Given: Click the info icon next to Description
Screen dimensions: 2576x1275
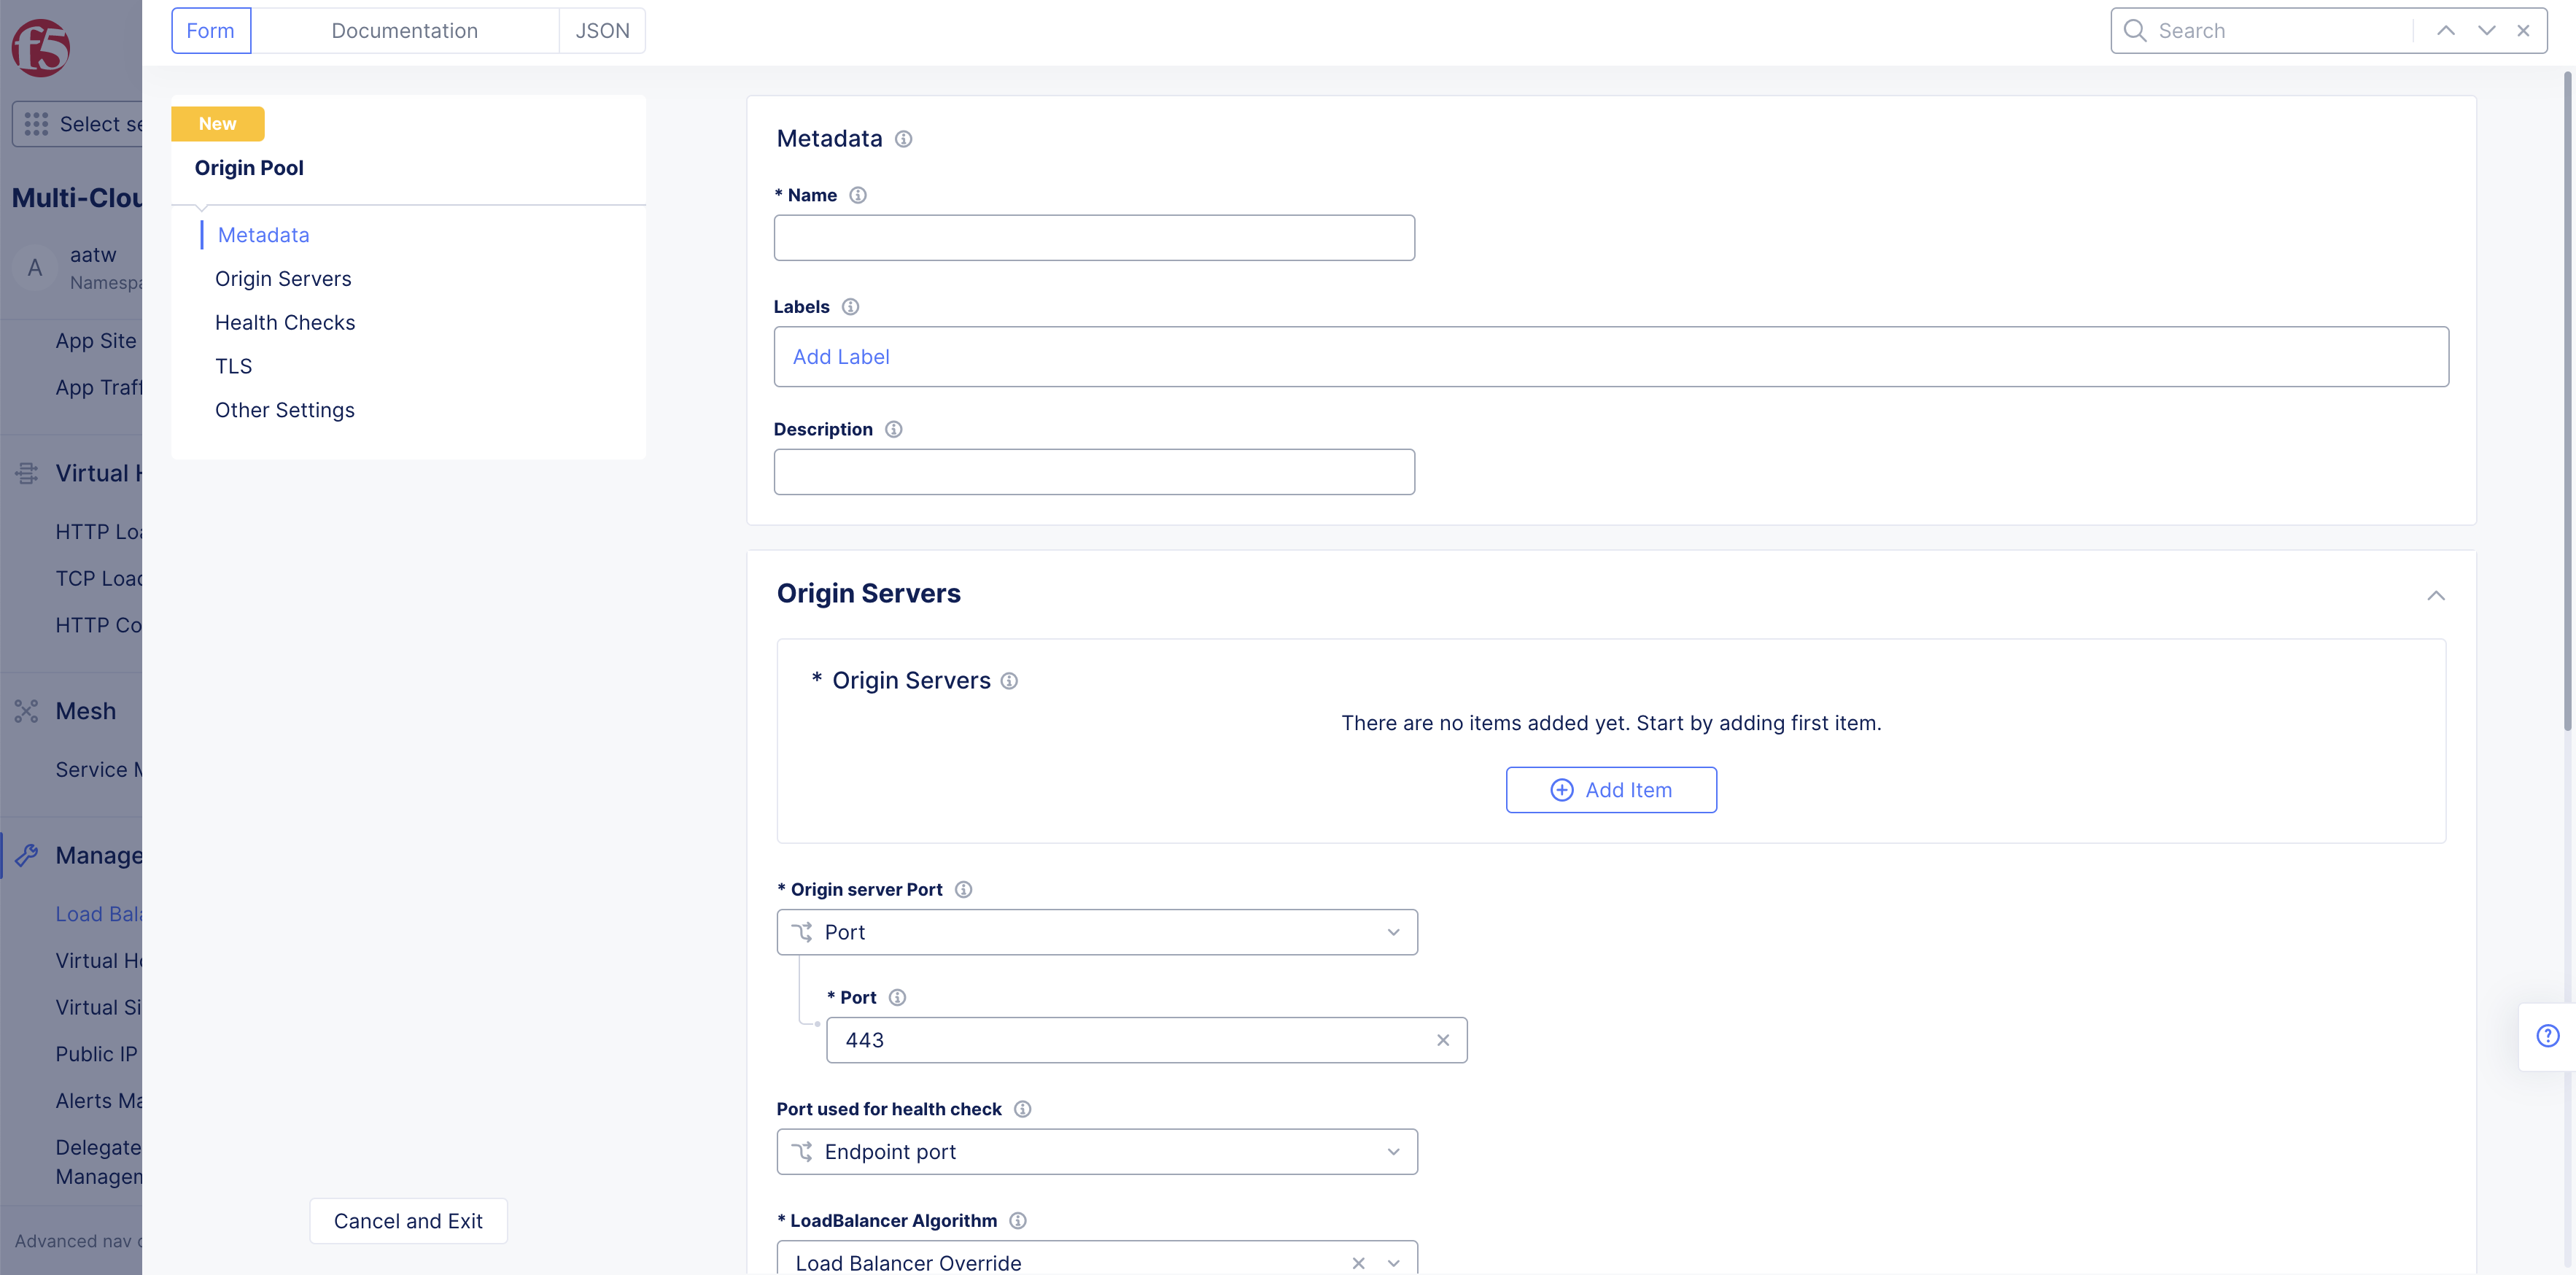Looking at the screenshot, I should pos(893,429).
